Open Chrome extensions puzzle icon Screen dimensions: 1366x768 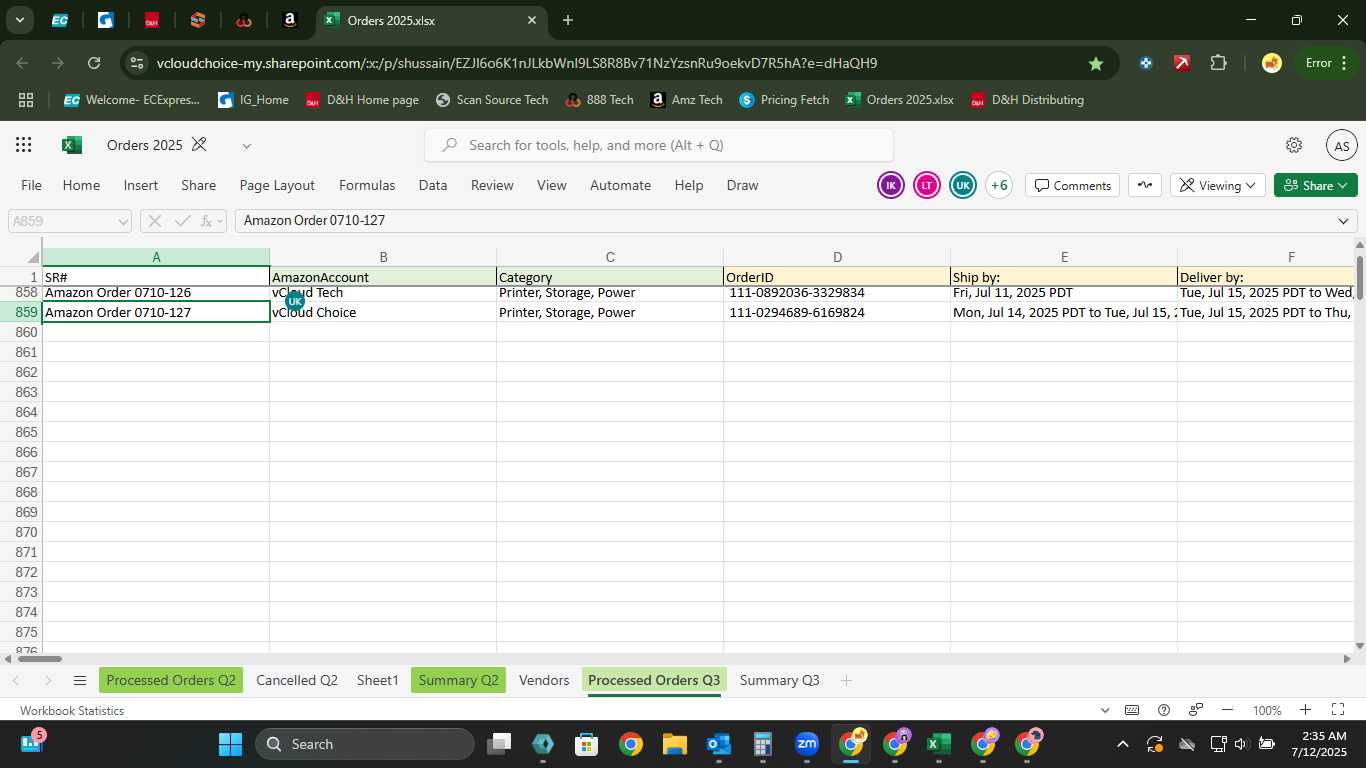tap(1218, 63)
